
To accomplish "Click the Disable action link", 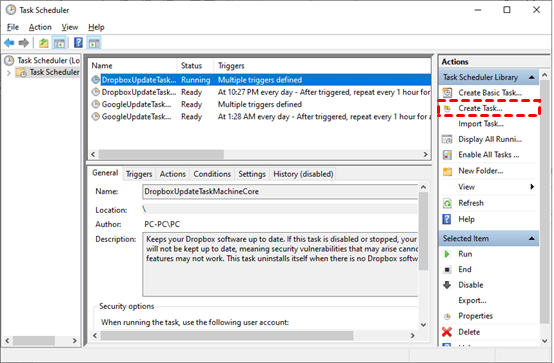I will pos(471,285).
